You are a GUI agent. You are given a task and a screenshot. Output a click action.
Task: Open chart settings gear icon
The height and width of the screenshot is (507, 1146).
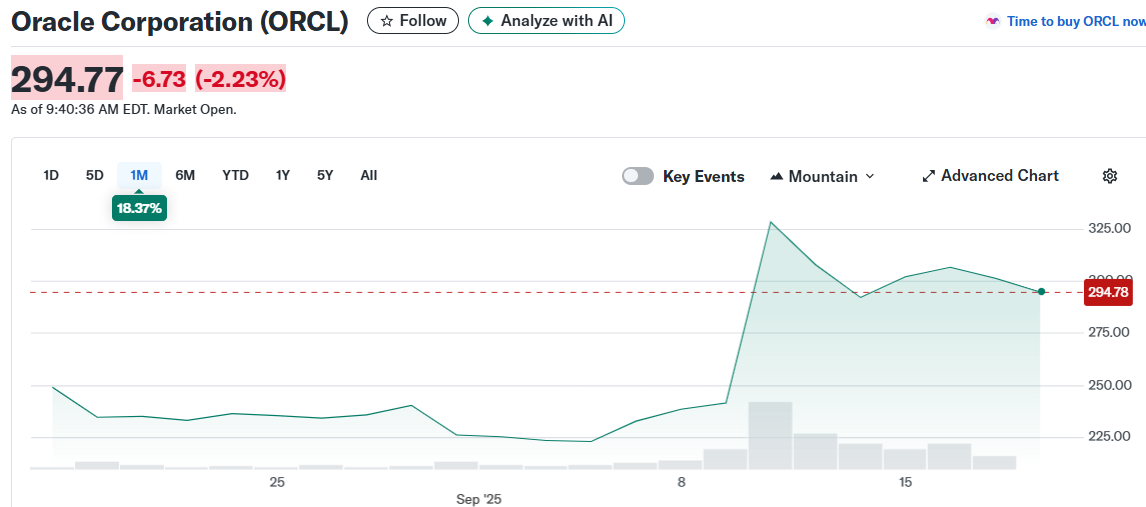tap(1109, 176)
